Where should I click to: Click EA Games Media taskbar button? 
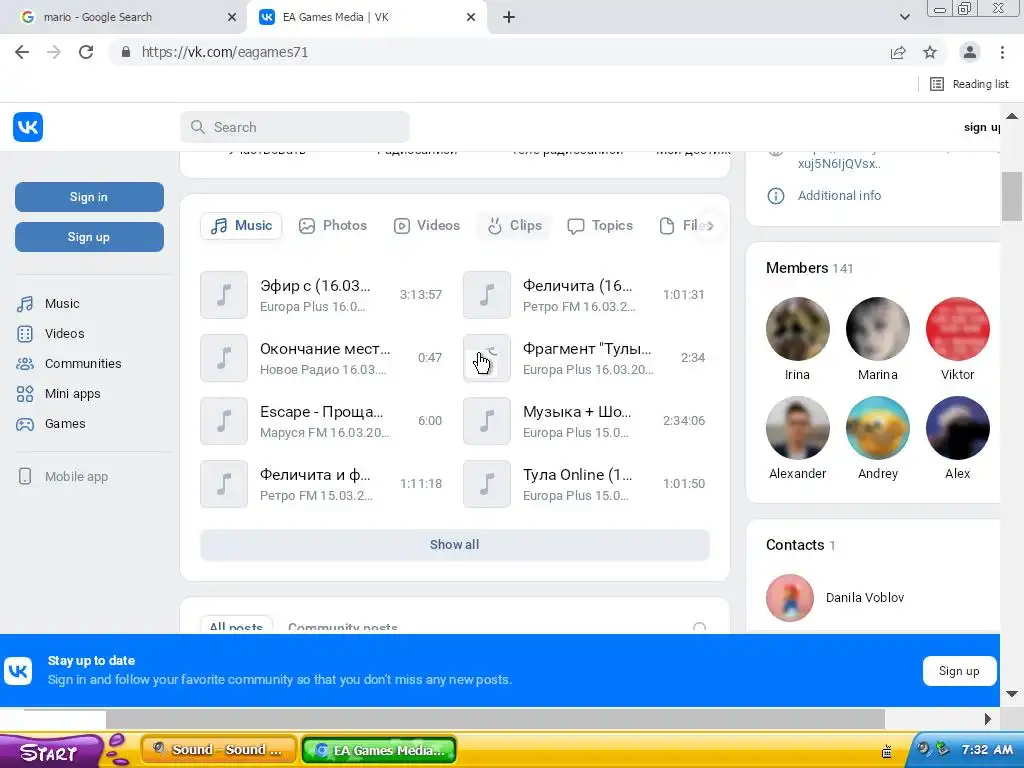tap(379, 750)
